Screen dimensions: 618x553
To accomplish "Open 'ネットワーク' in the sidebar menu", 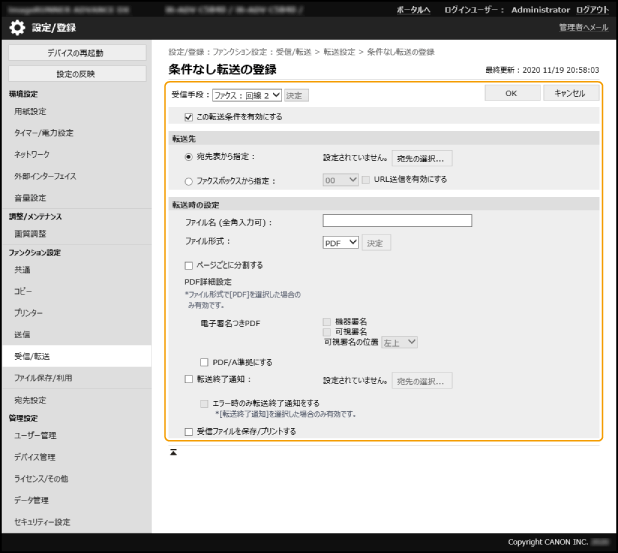I will (32, 155).
